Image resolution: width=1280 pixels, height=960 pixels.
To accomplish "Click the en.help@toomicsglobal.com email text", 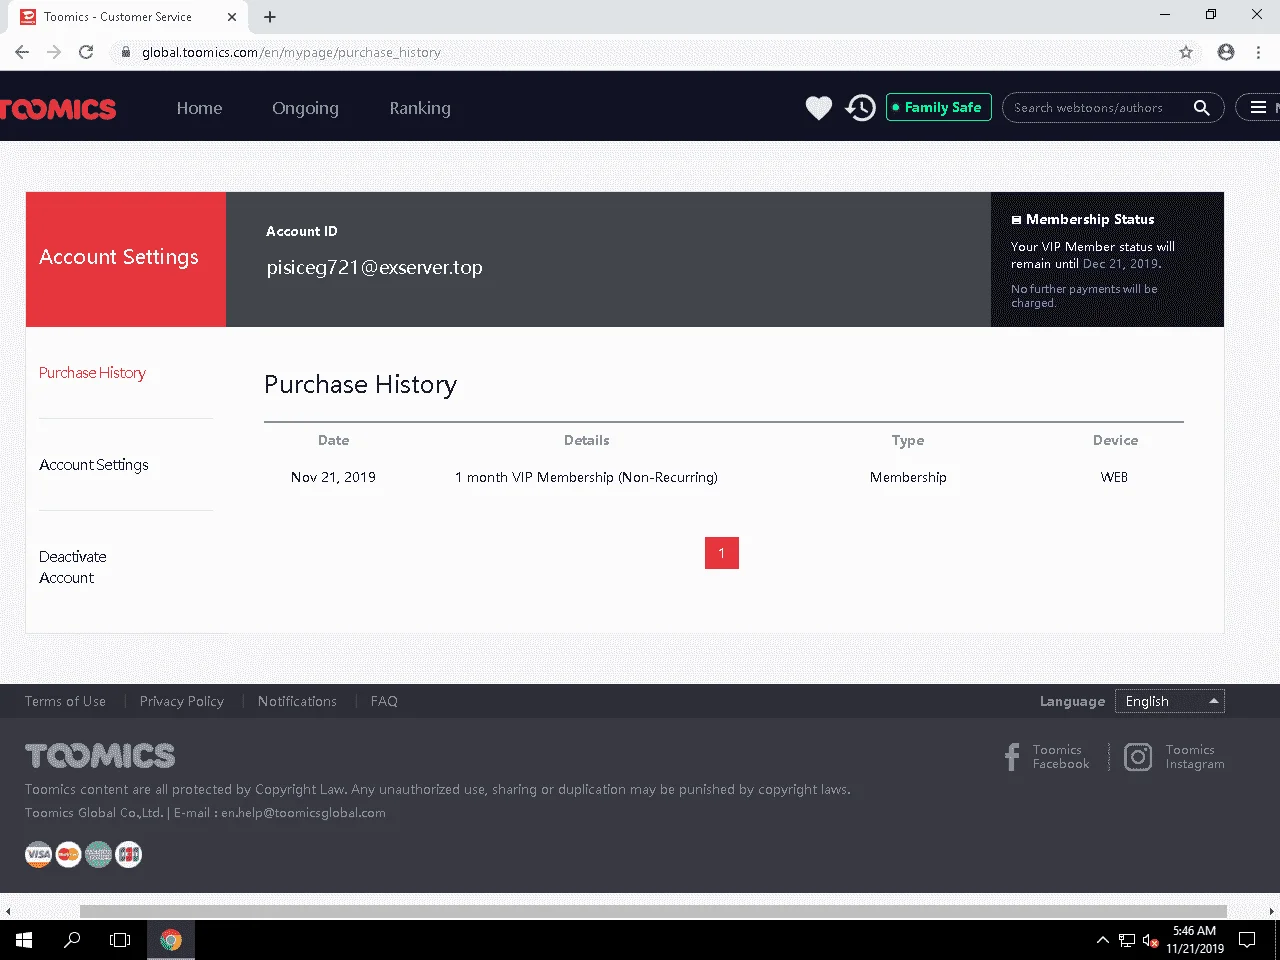I will pyautogui.click(x=303, y=813).
